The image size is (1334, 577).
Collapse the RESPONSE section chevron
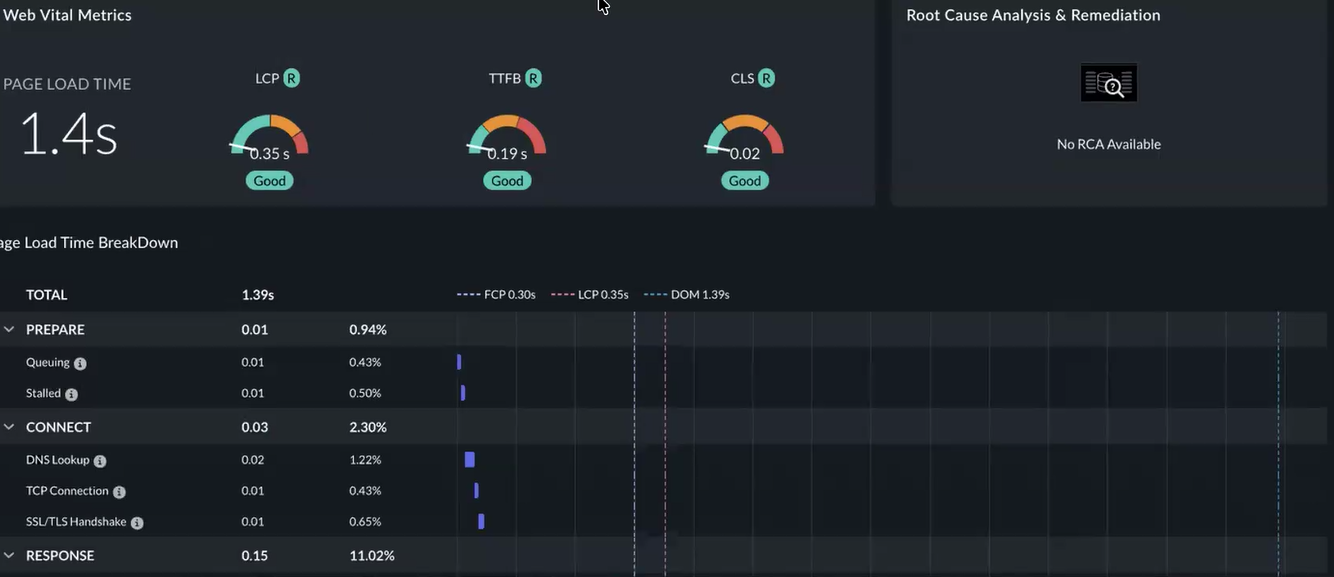tap(9, 555)
